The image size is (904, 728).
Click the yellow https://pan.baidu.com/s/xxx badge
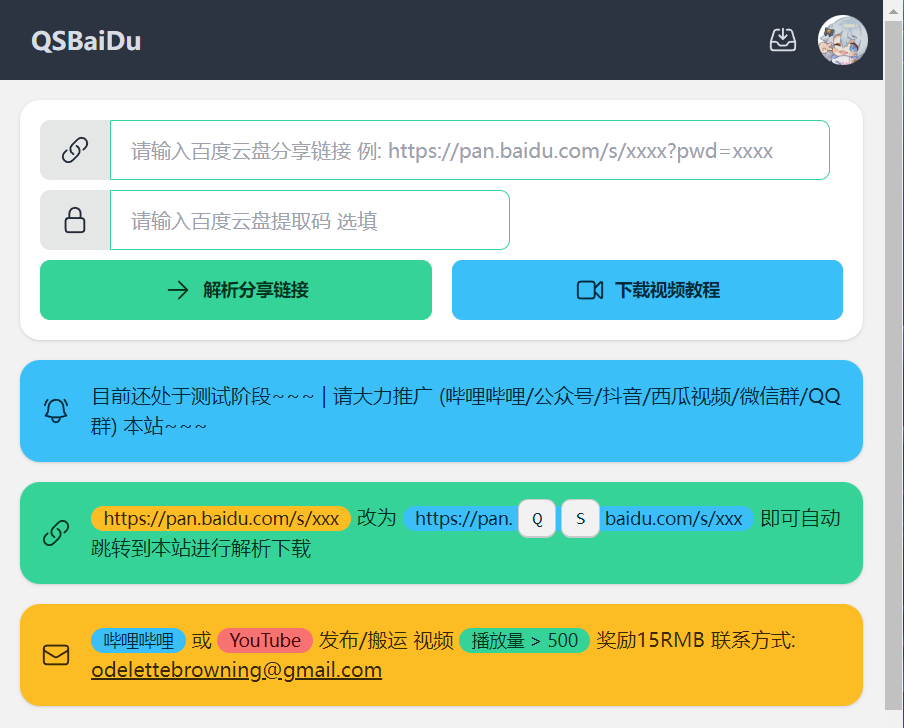[x=221, y=519]
